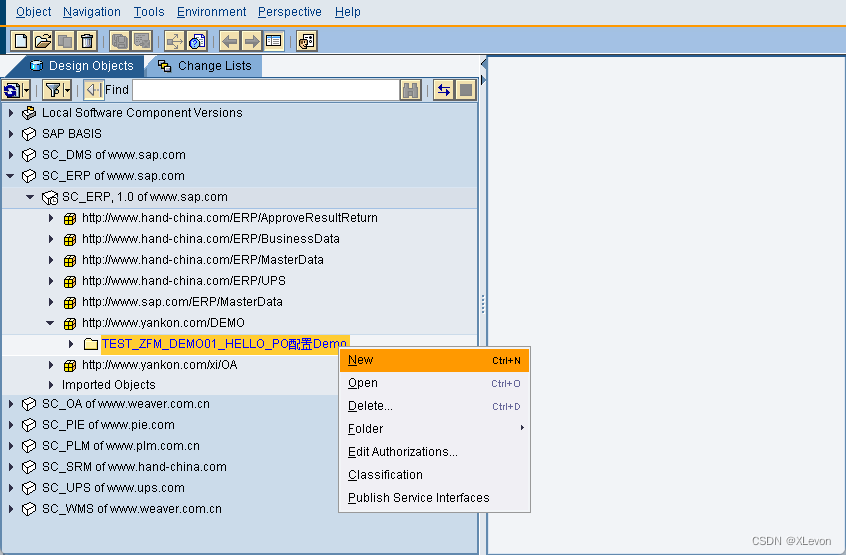This screenshot has height=555, width=846.
Task: Switch to the Design Objects tab
Action: click(81, 66)
